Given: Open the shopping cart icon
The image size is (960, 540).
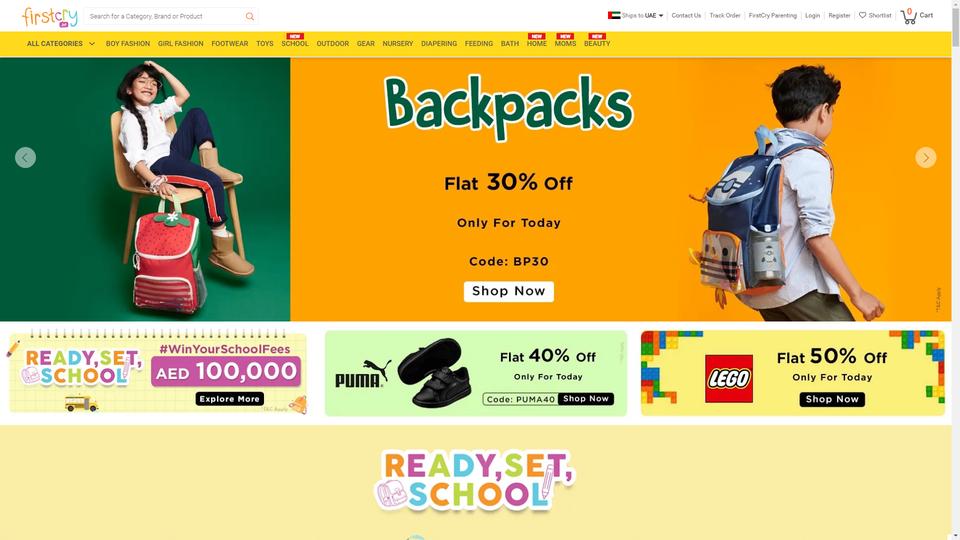Looking at the screenshot, I should pos(909,17).
